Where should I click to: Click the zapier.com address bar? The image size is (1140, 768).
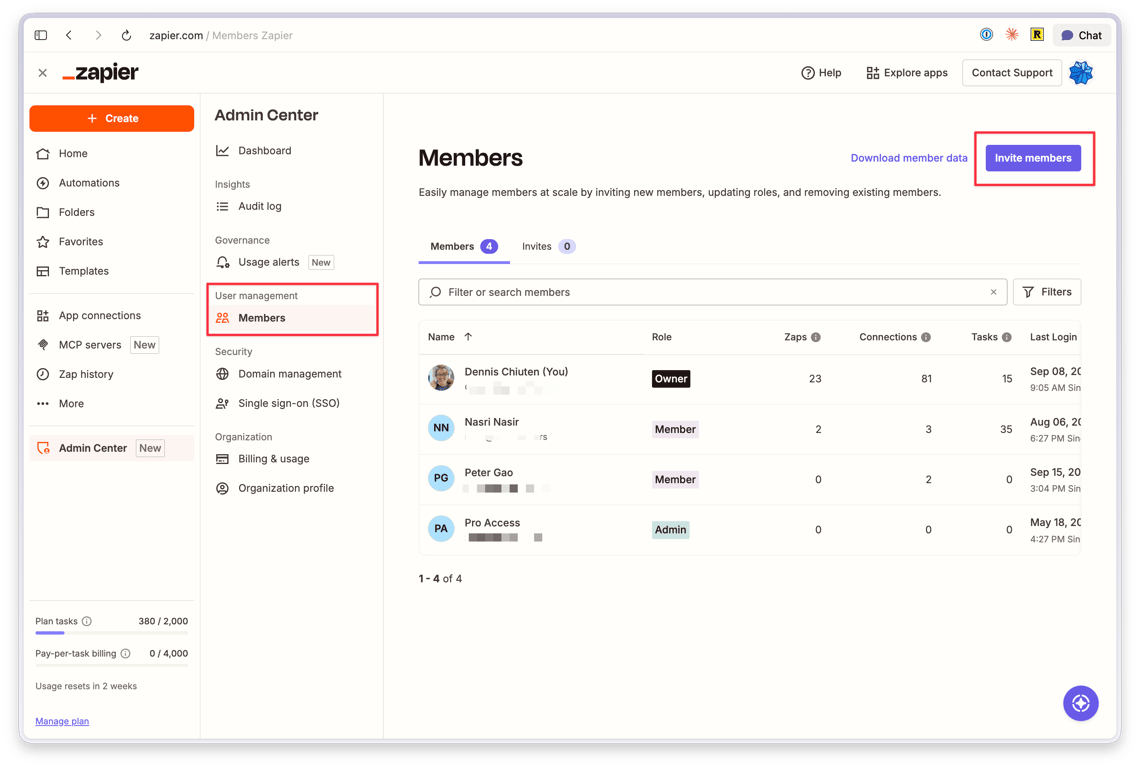click(x=221, y=35)
